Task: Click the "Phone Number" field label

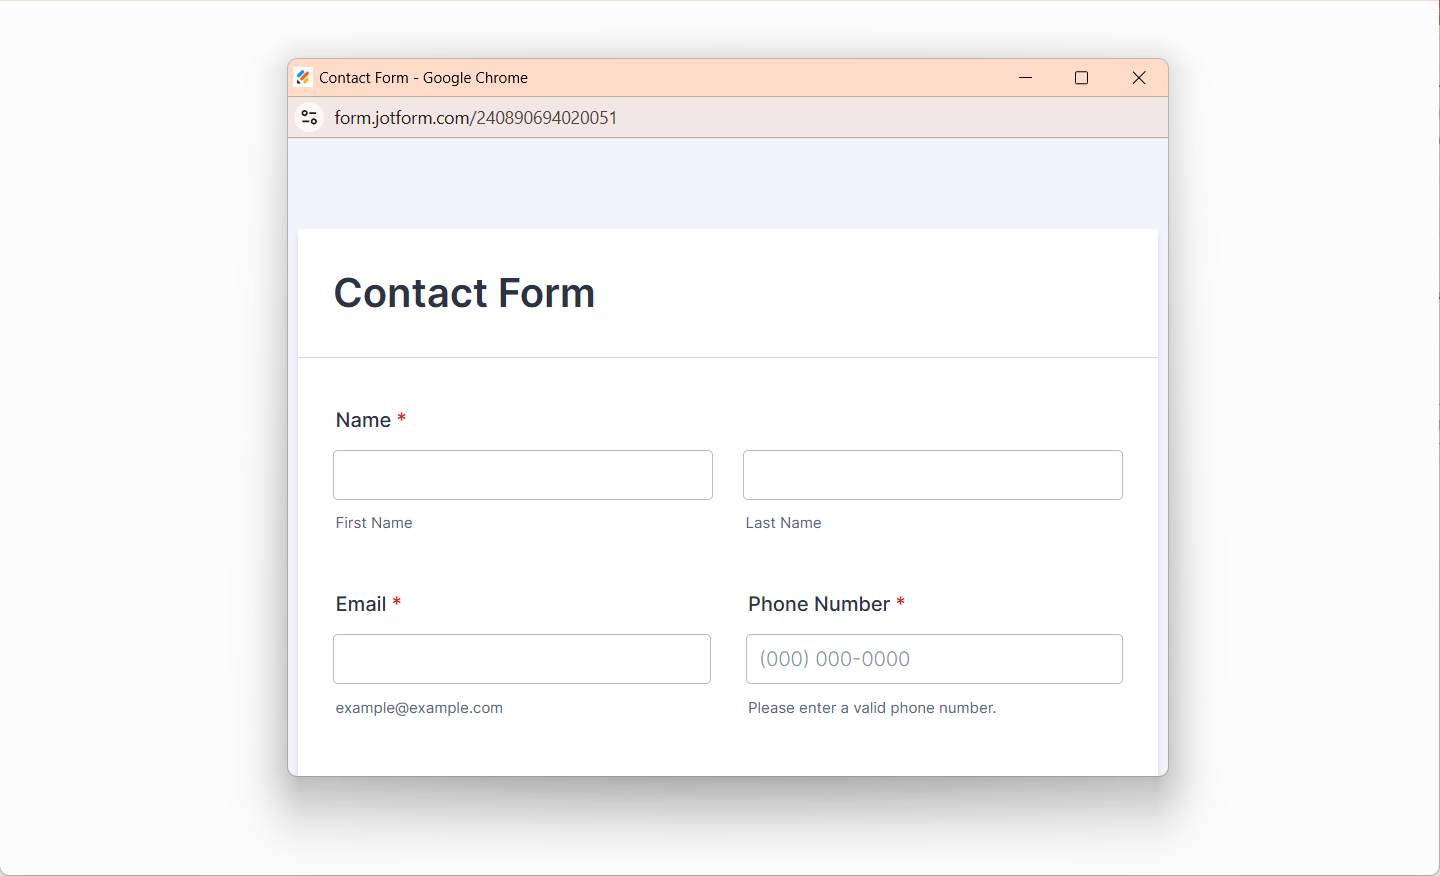Action: point(818,604)
